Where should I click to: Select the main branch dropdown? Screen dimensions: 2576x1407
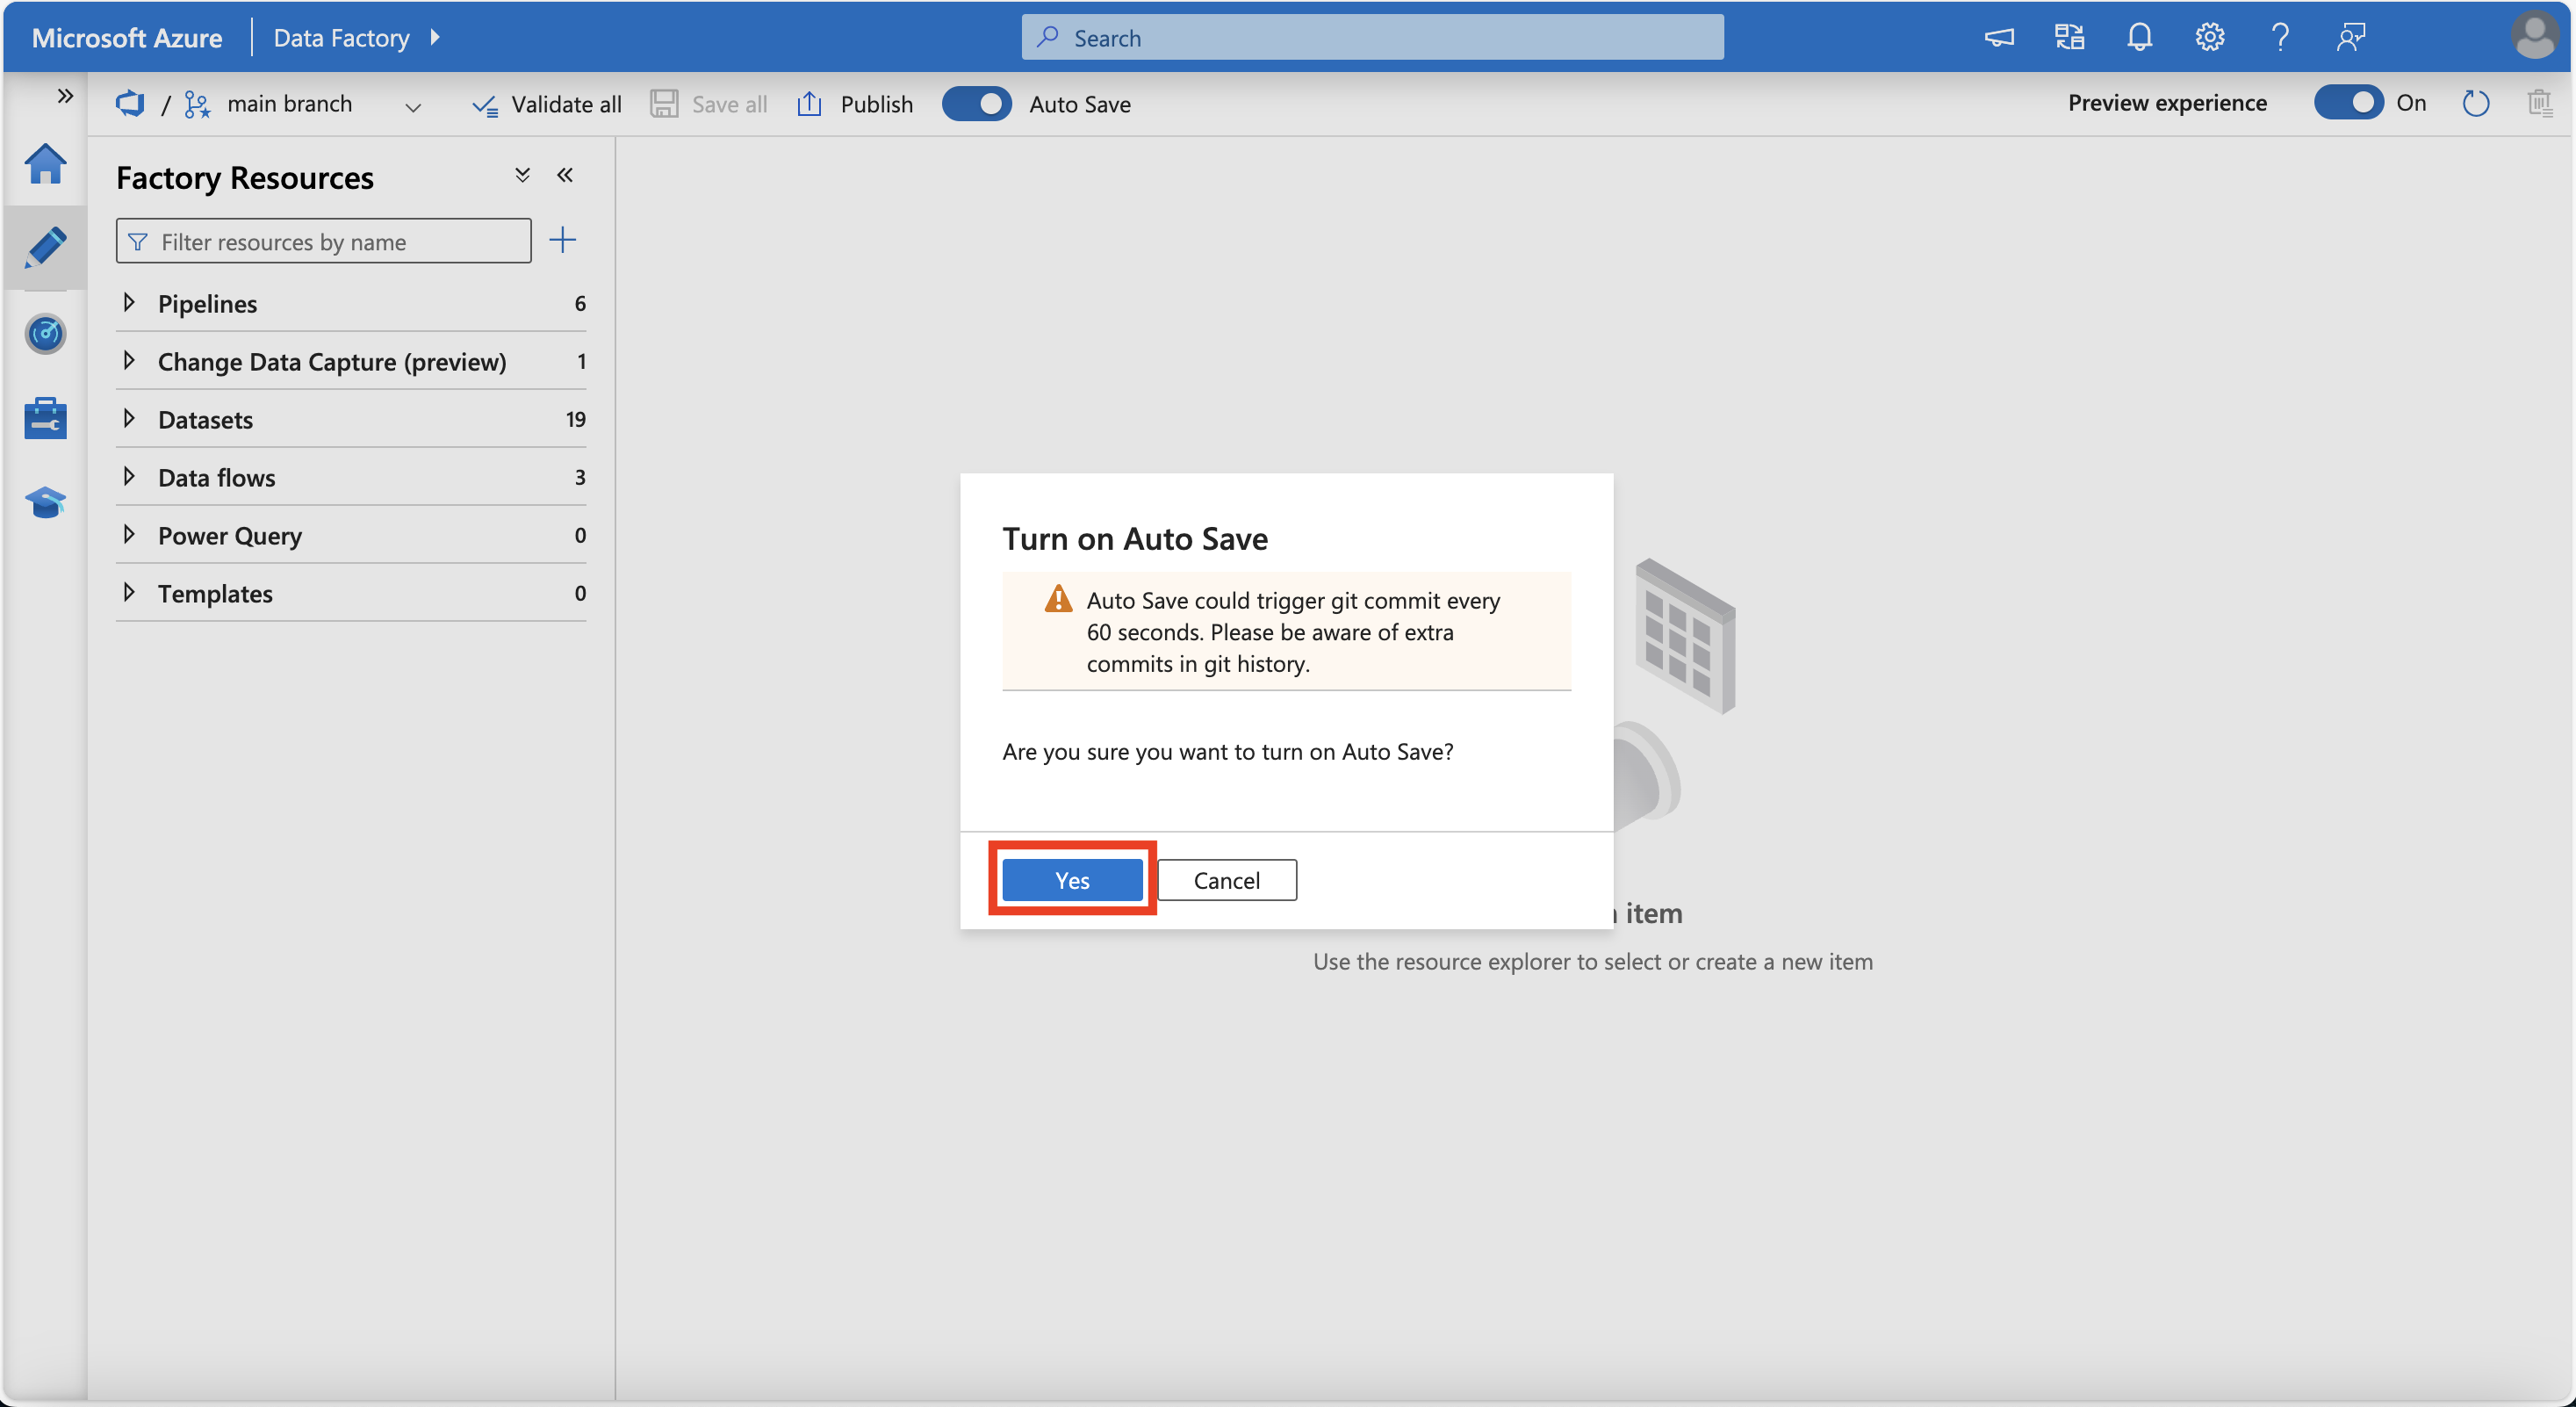pyautogui.click(x=303, y=102)
